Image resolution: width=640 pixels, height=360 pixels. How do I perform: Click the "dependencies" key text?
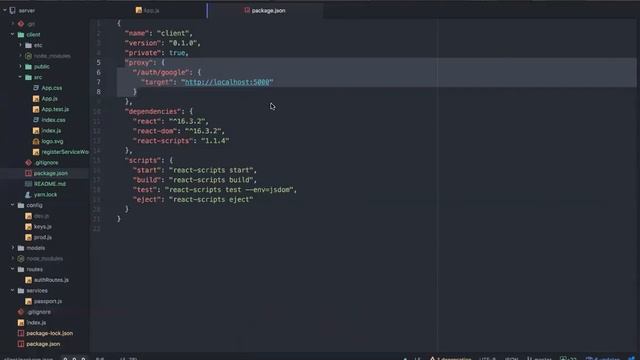click(x=153, y=111)
